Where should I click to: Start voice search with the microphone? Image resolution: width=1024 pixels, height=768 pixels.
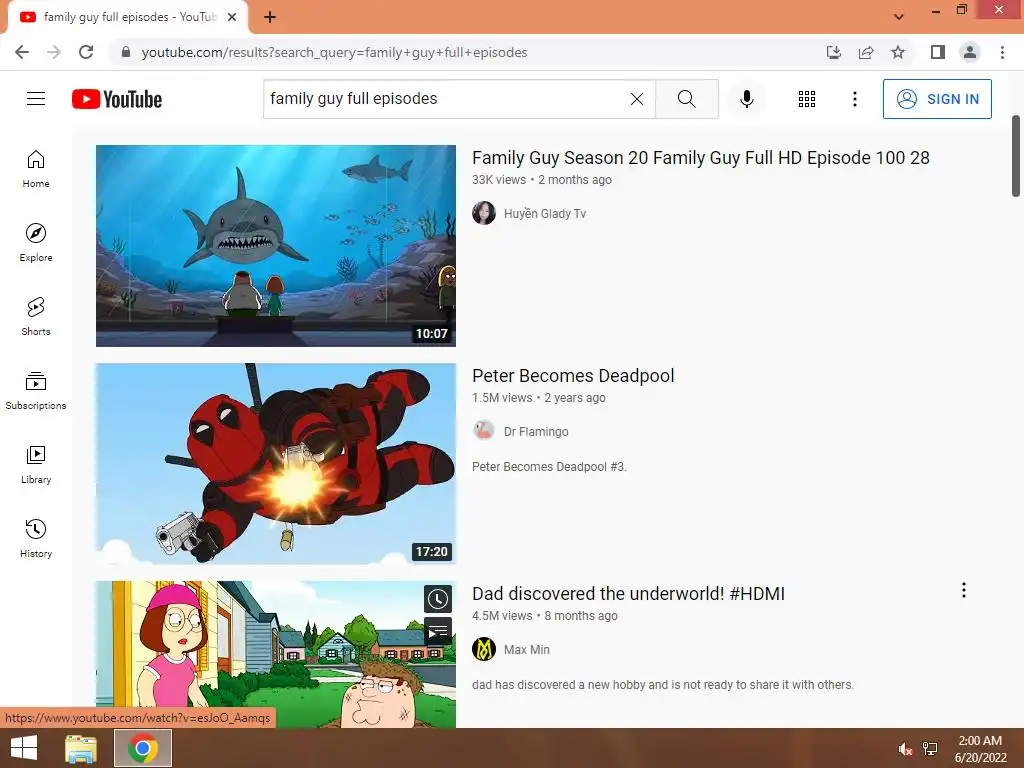(x=746, y=99)
